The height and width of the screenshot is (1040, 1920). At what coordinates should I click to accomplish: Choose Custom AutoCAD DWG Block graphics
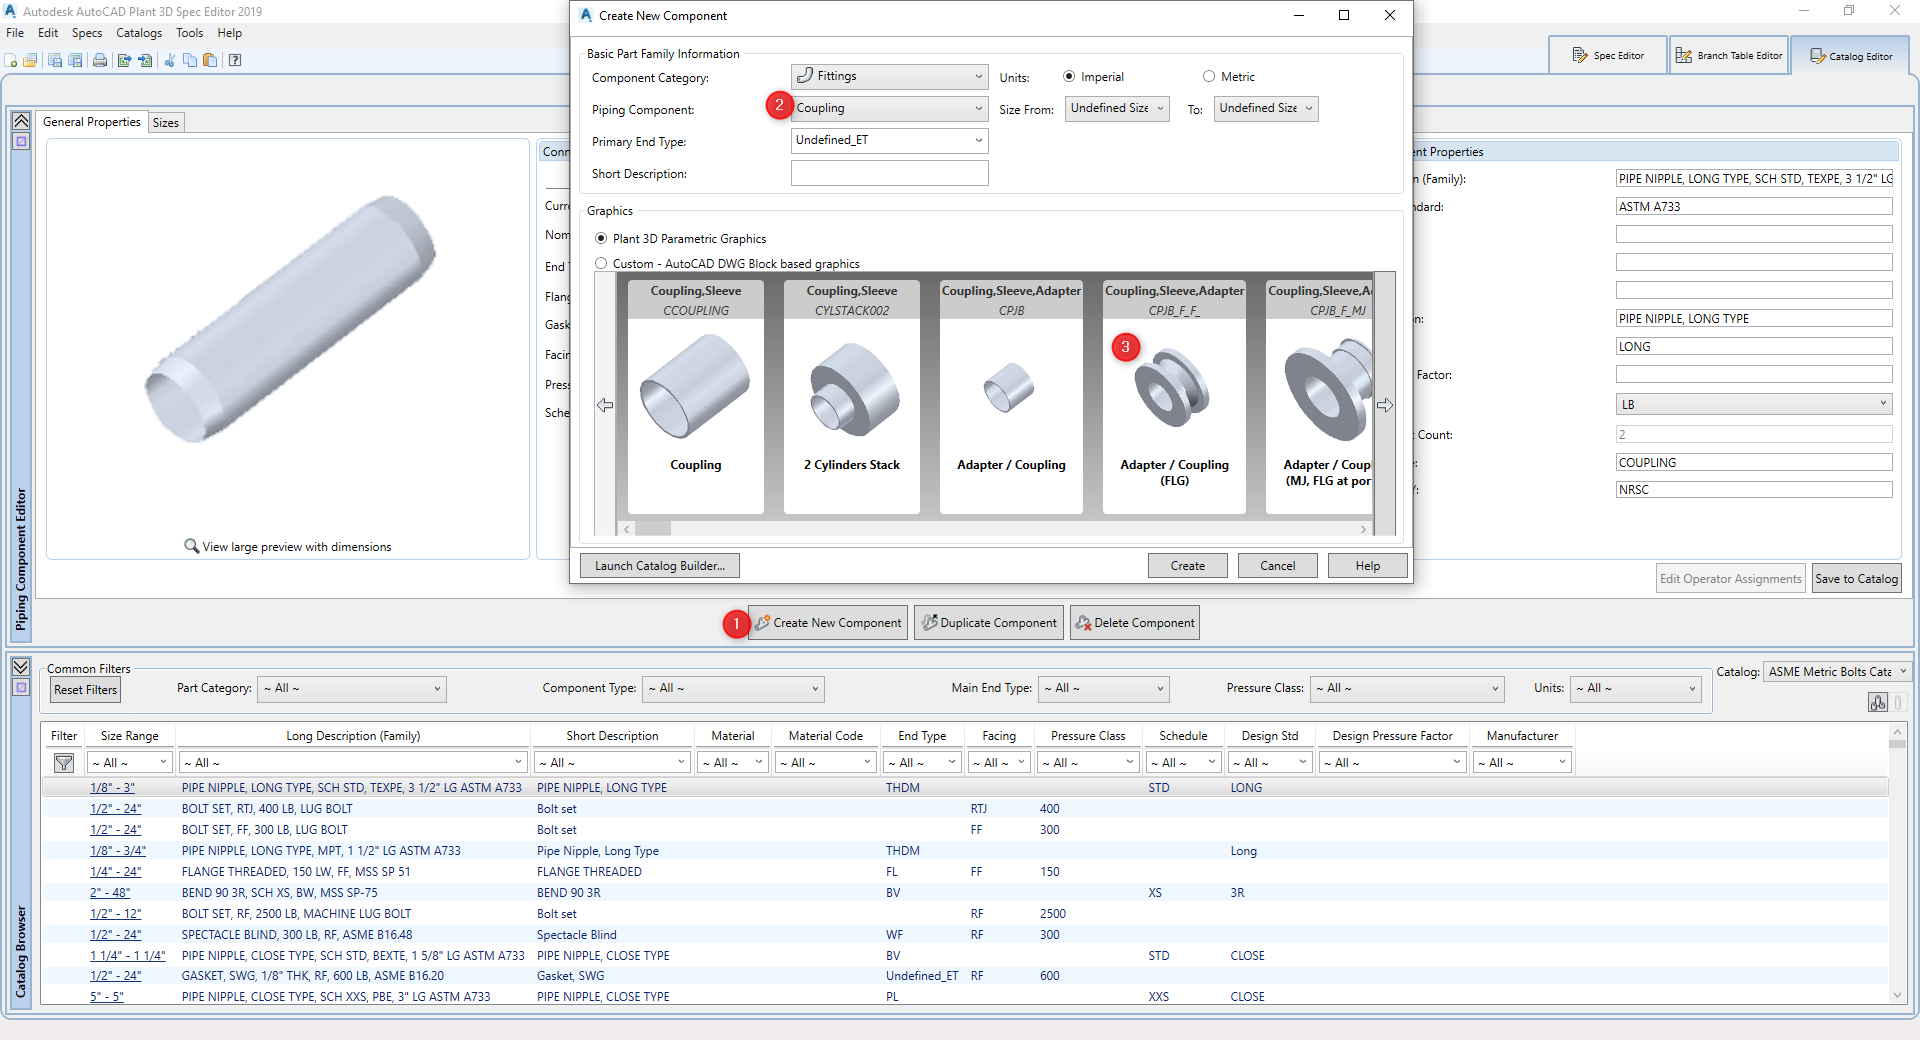pos(601,264)
